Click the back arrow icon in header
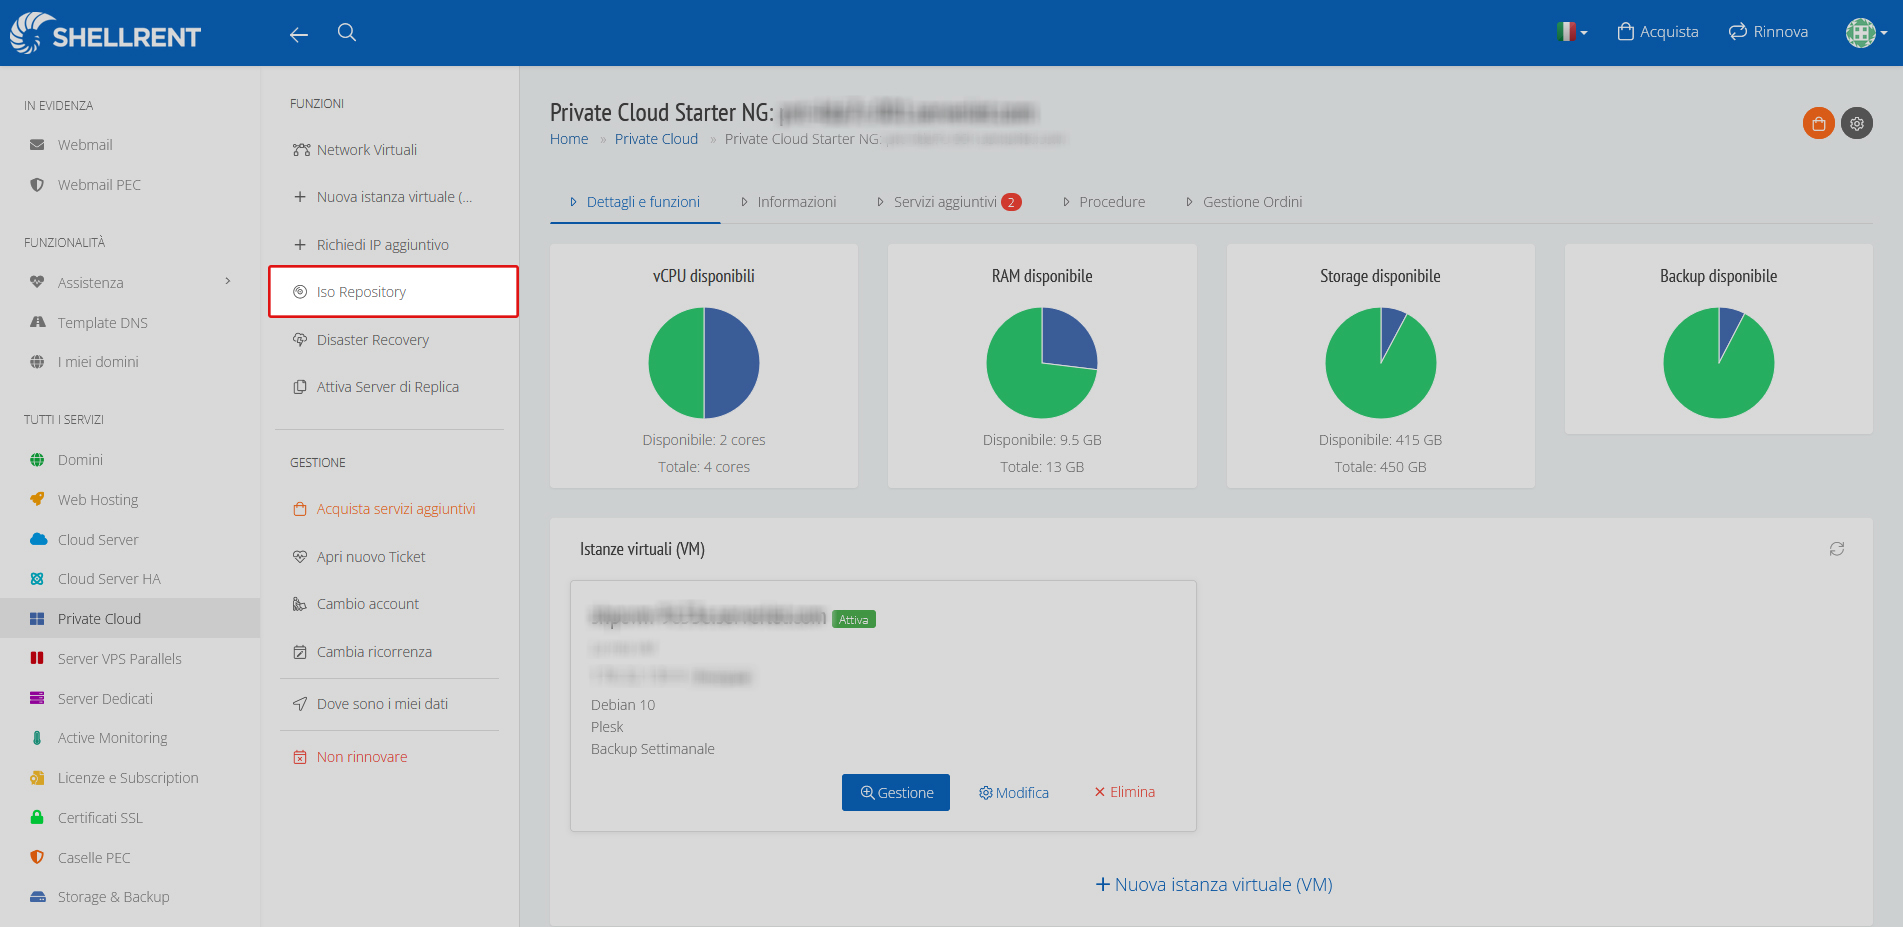The width and height of the screenshot is (1903, 927). click(299, 34)
